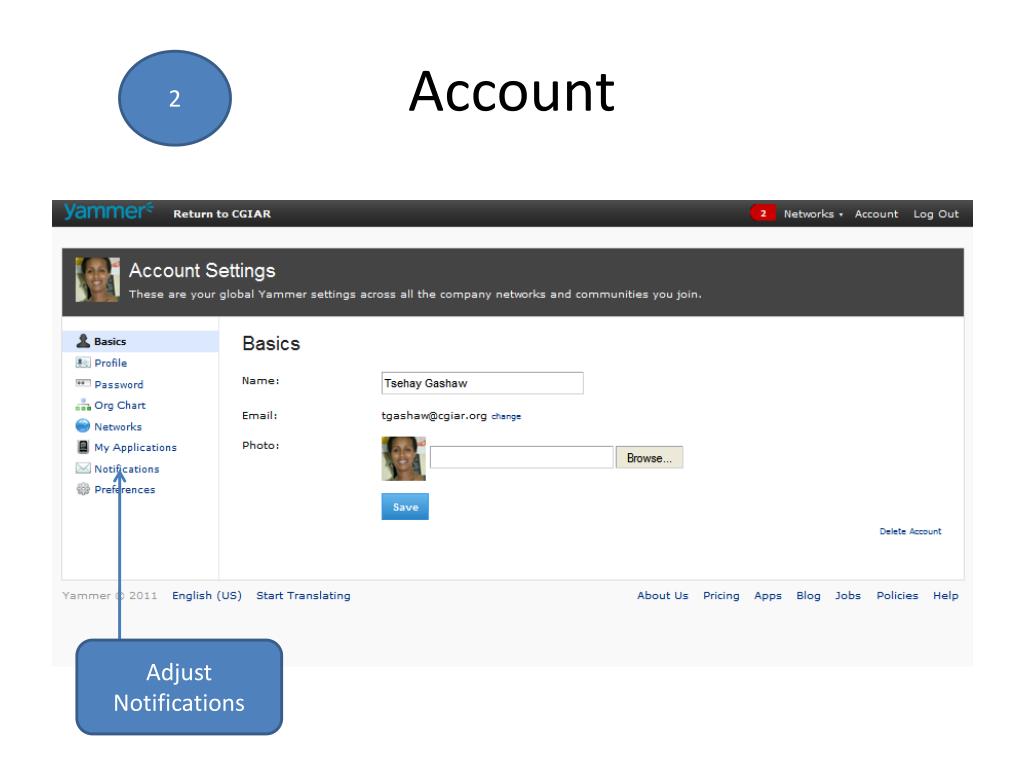The height and width of the screenshot is (768, 1024).
Task: Click the Networks globe icon
Action: (83, 426)
